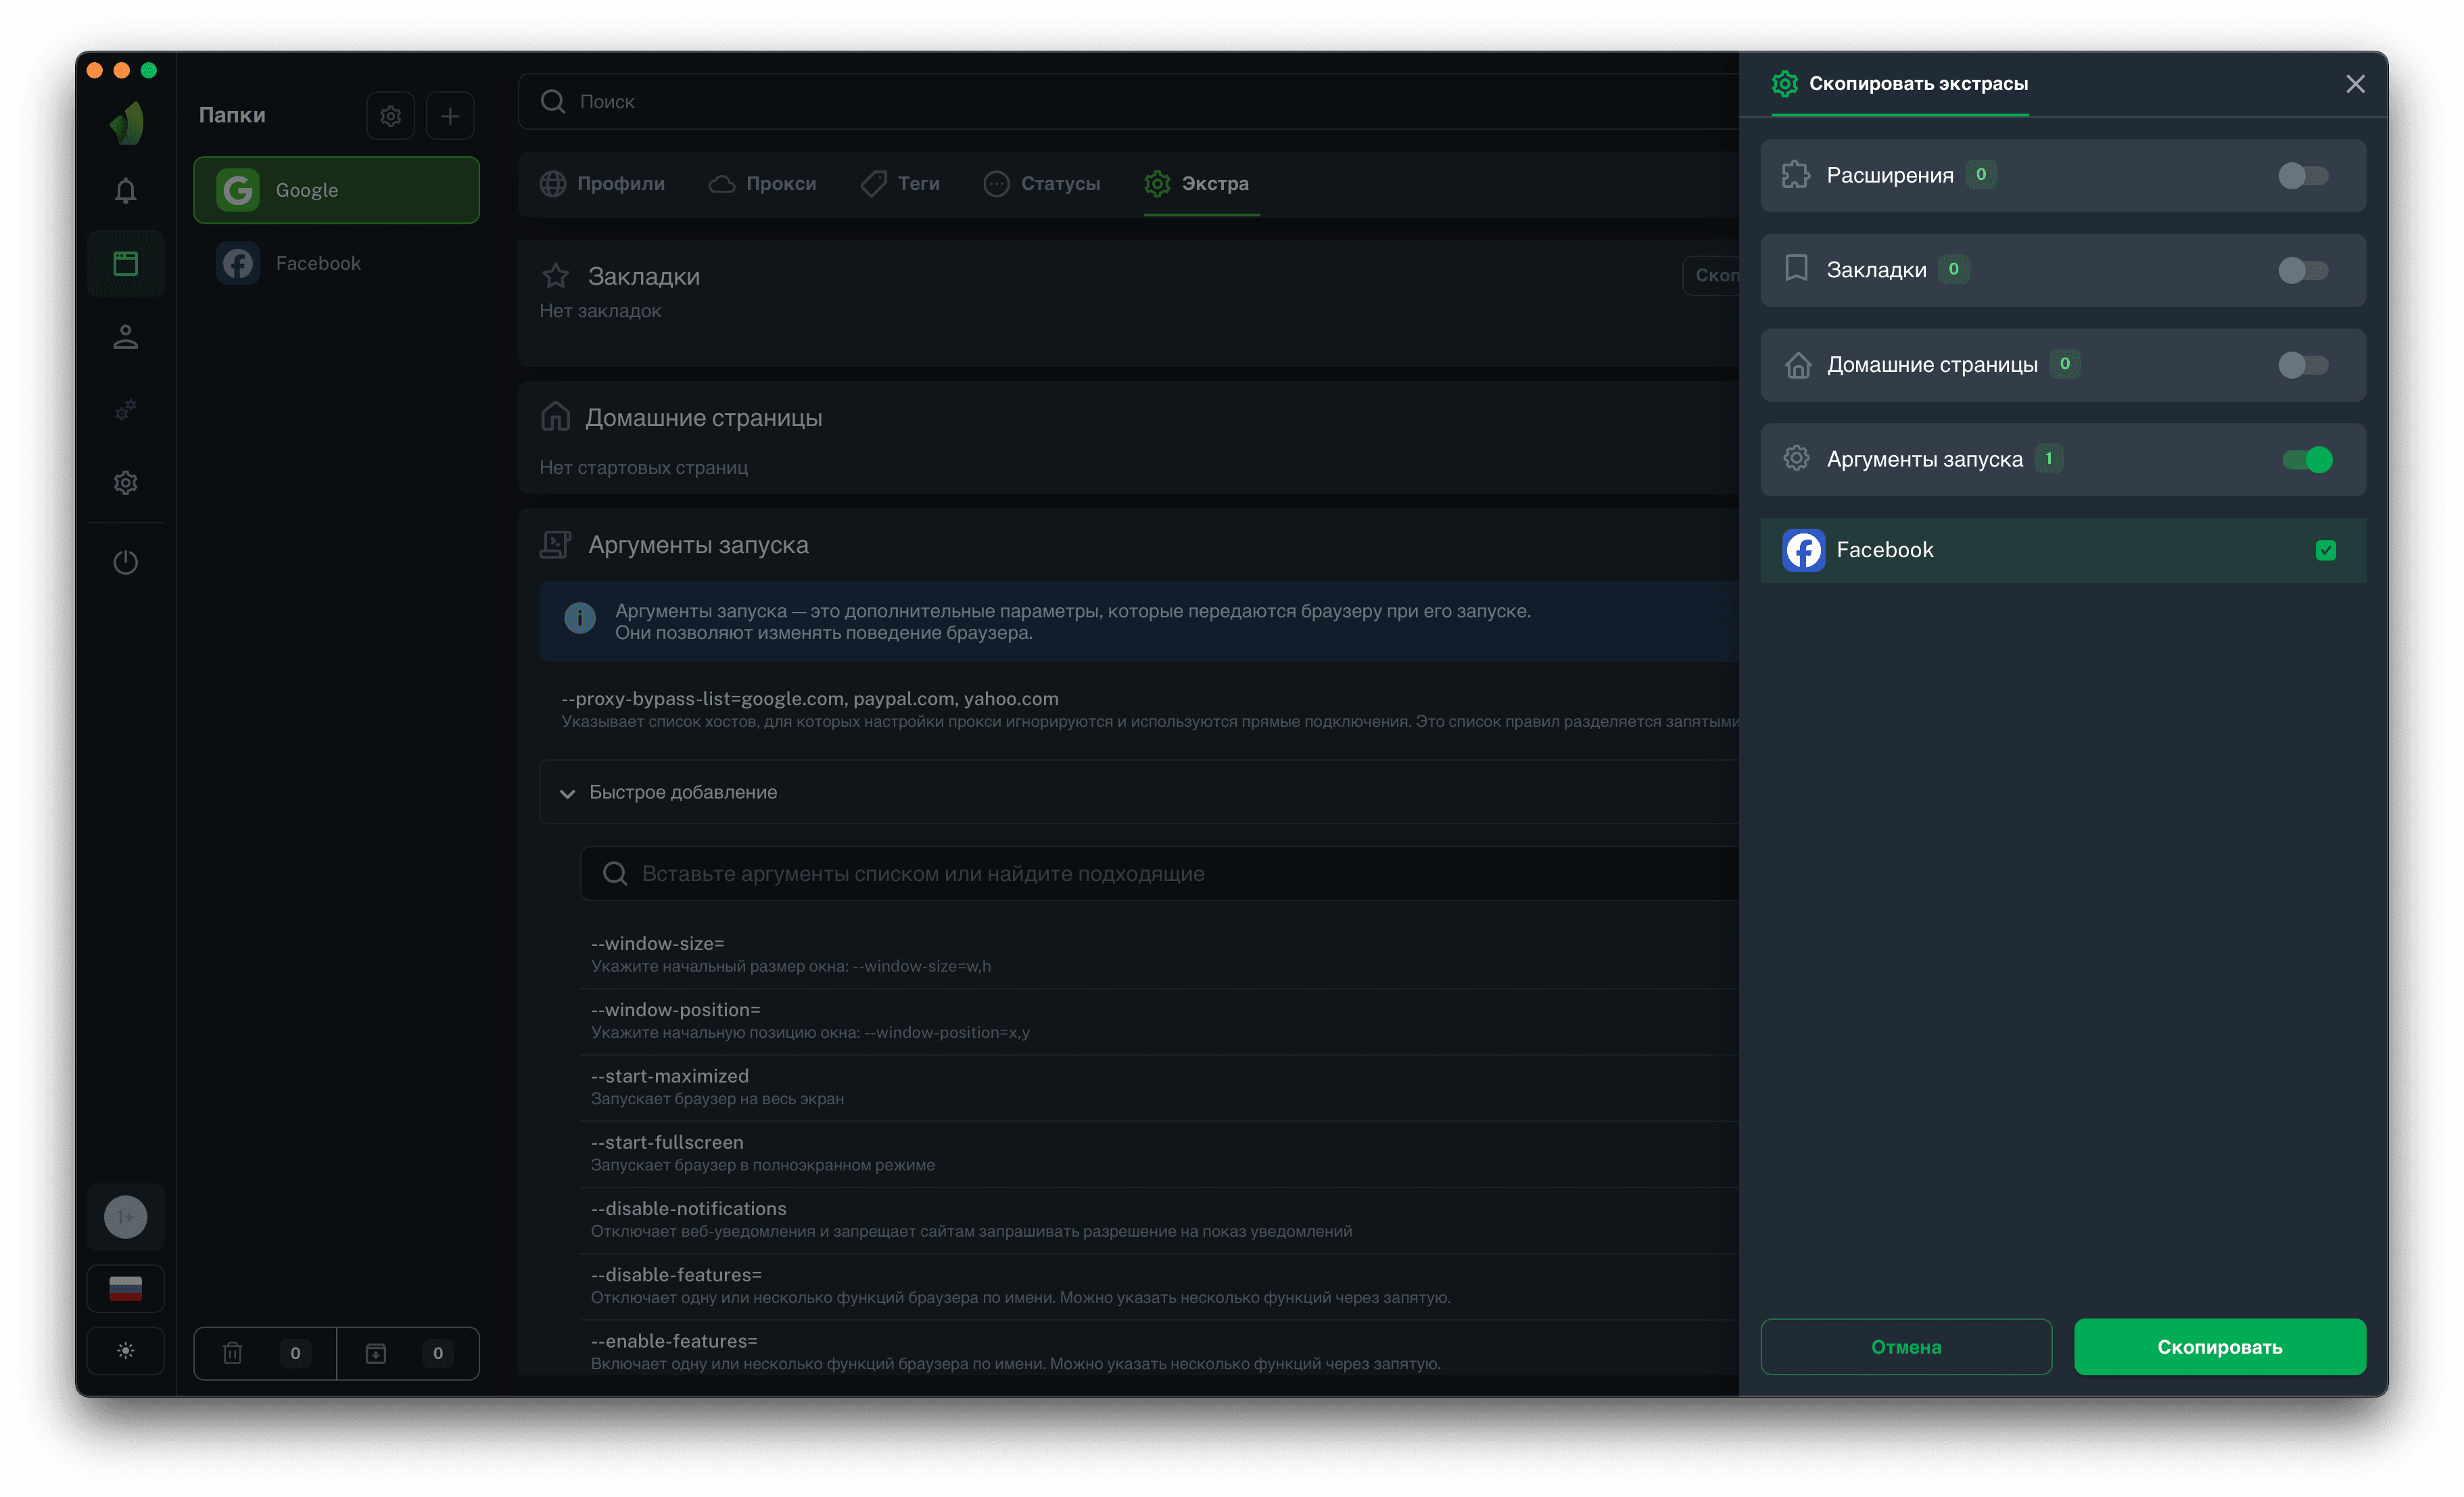Click the Нет стартовых страниц text

pos(643,468)
